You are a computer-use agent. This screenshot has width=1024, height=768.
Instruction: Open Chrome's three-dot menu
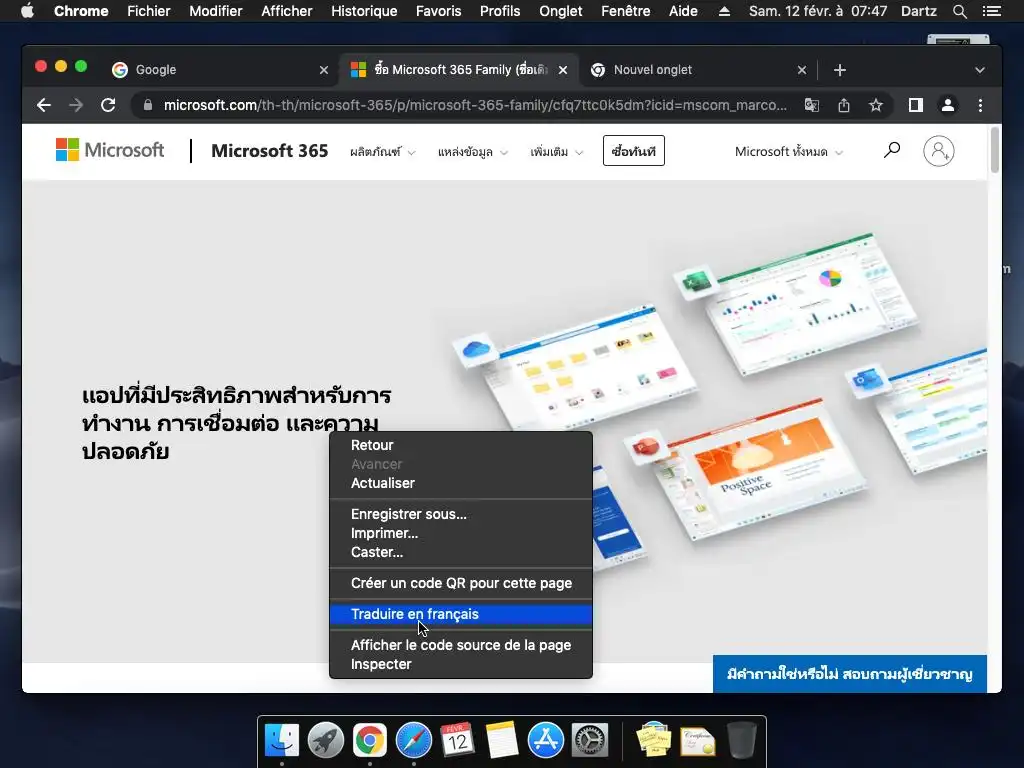pyautogui.click(x=980, y=105)
